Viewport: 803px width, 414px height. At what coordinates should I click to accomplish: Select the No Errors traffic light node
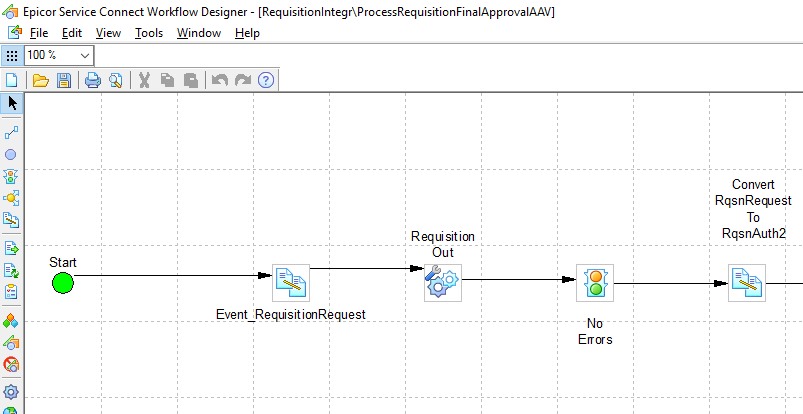(x=595, y=283)
